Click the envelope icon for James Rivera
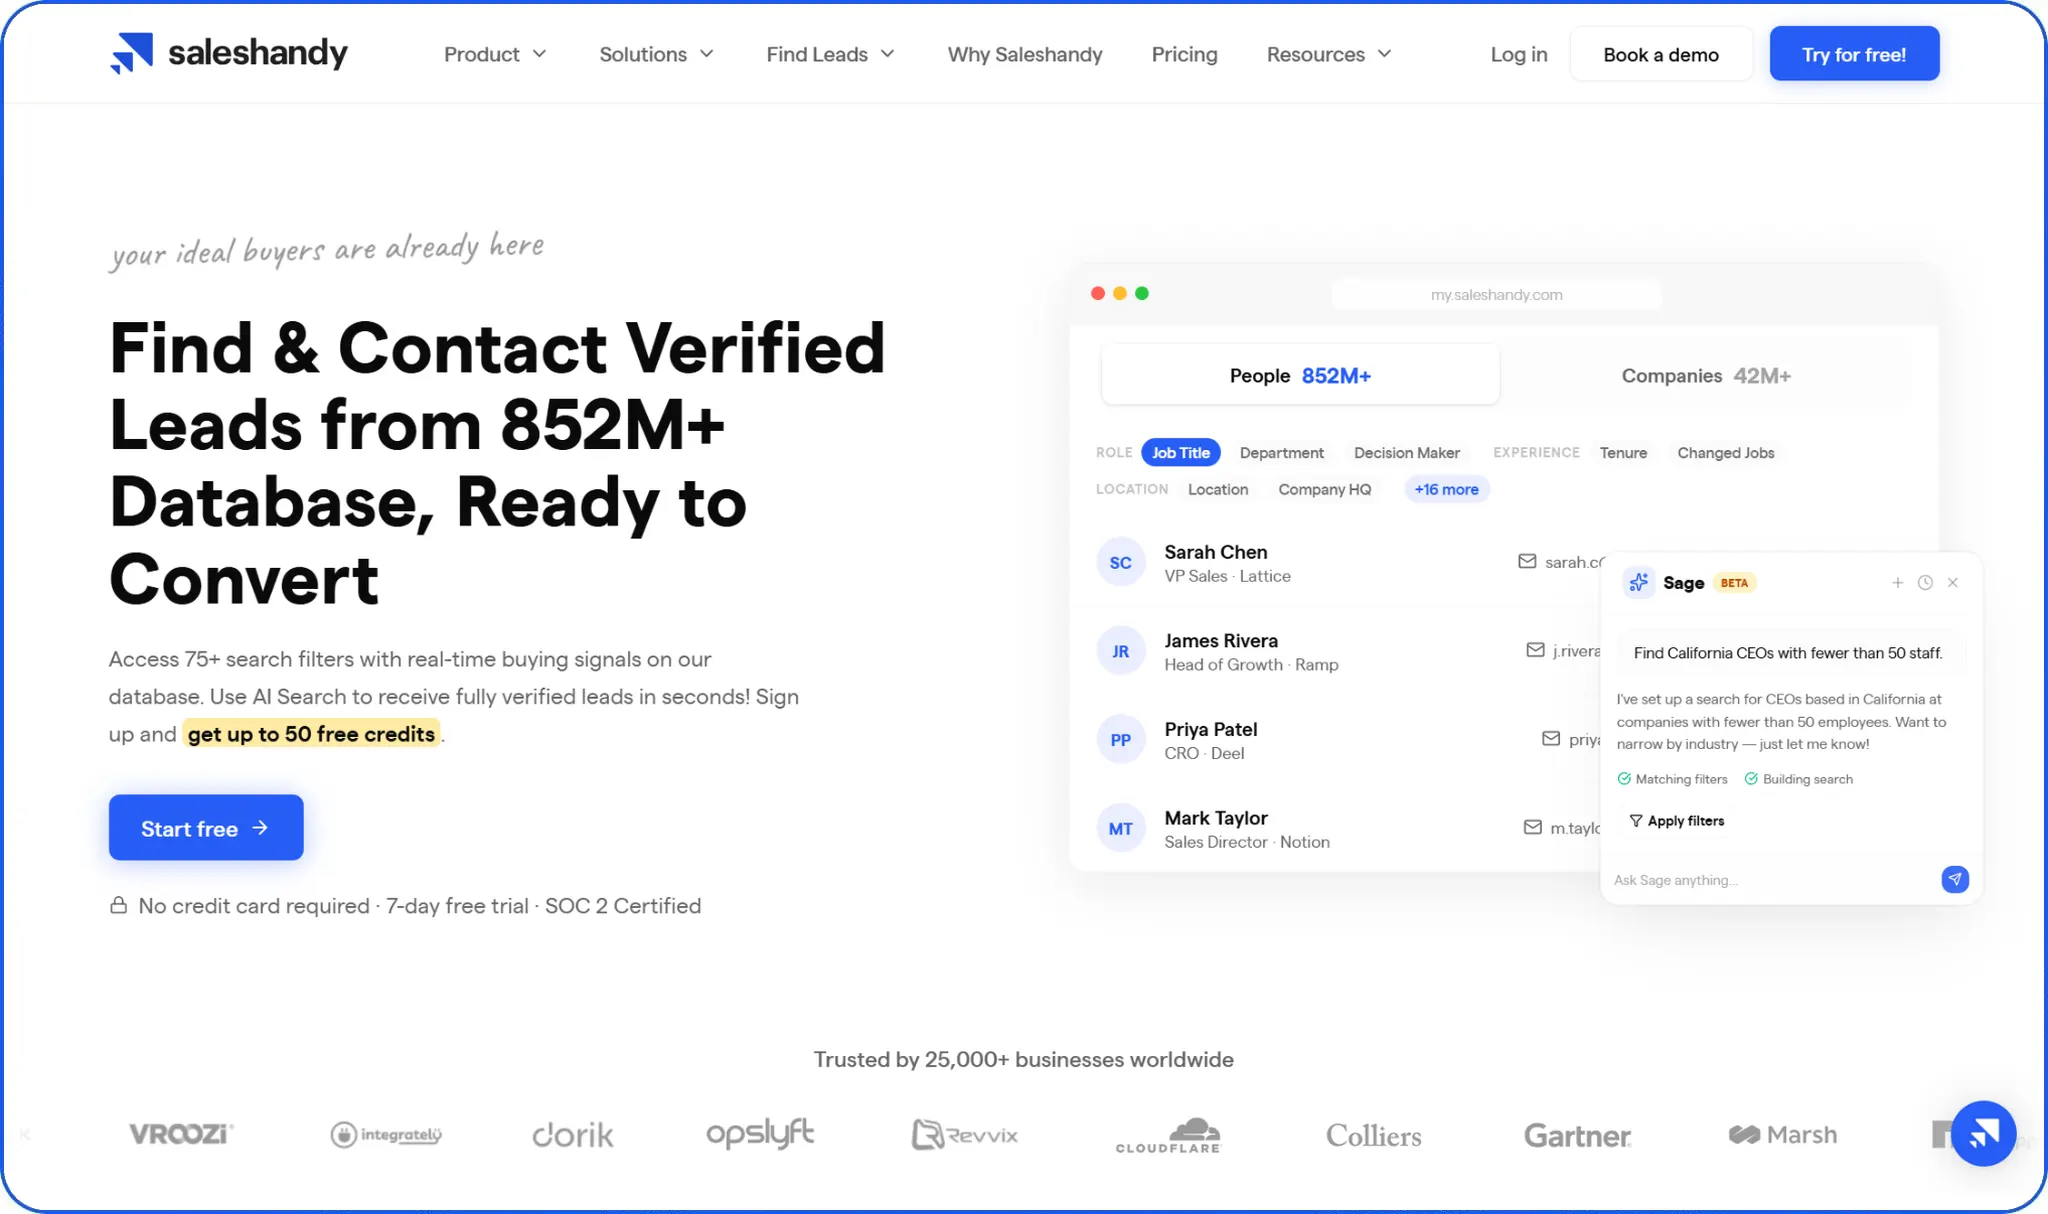 click(x=1535, y=650)
